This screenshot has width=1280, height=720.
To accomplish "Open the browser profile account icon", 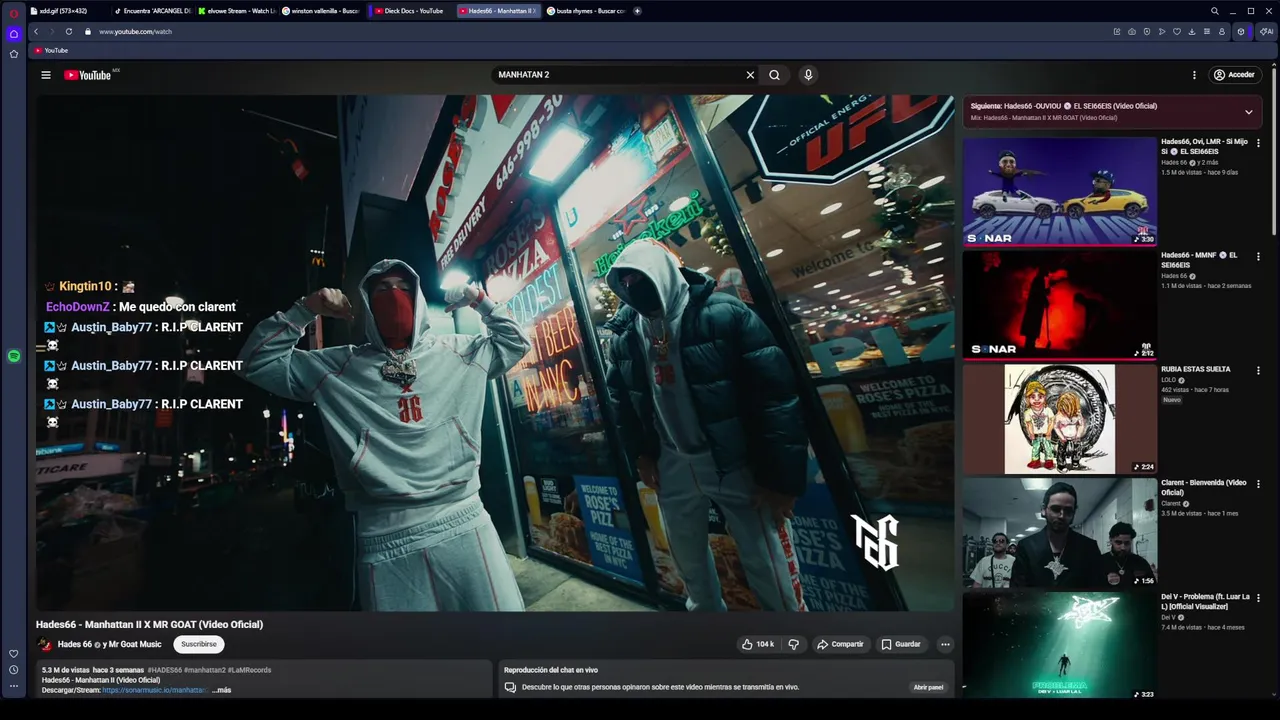I will click(1222, 31).
